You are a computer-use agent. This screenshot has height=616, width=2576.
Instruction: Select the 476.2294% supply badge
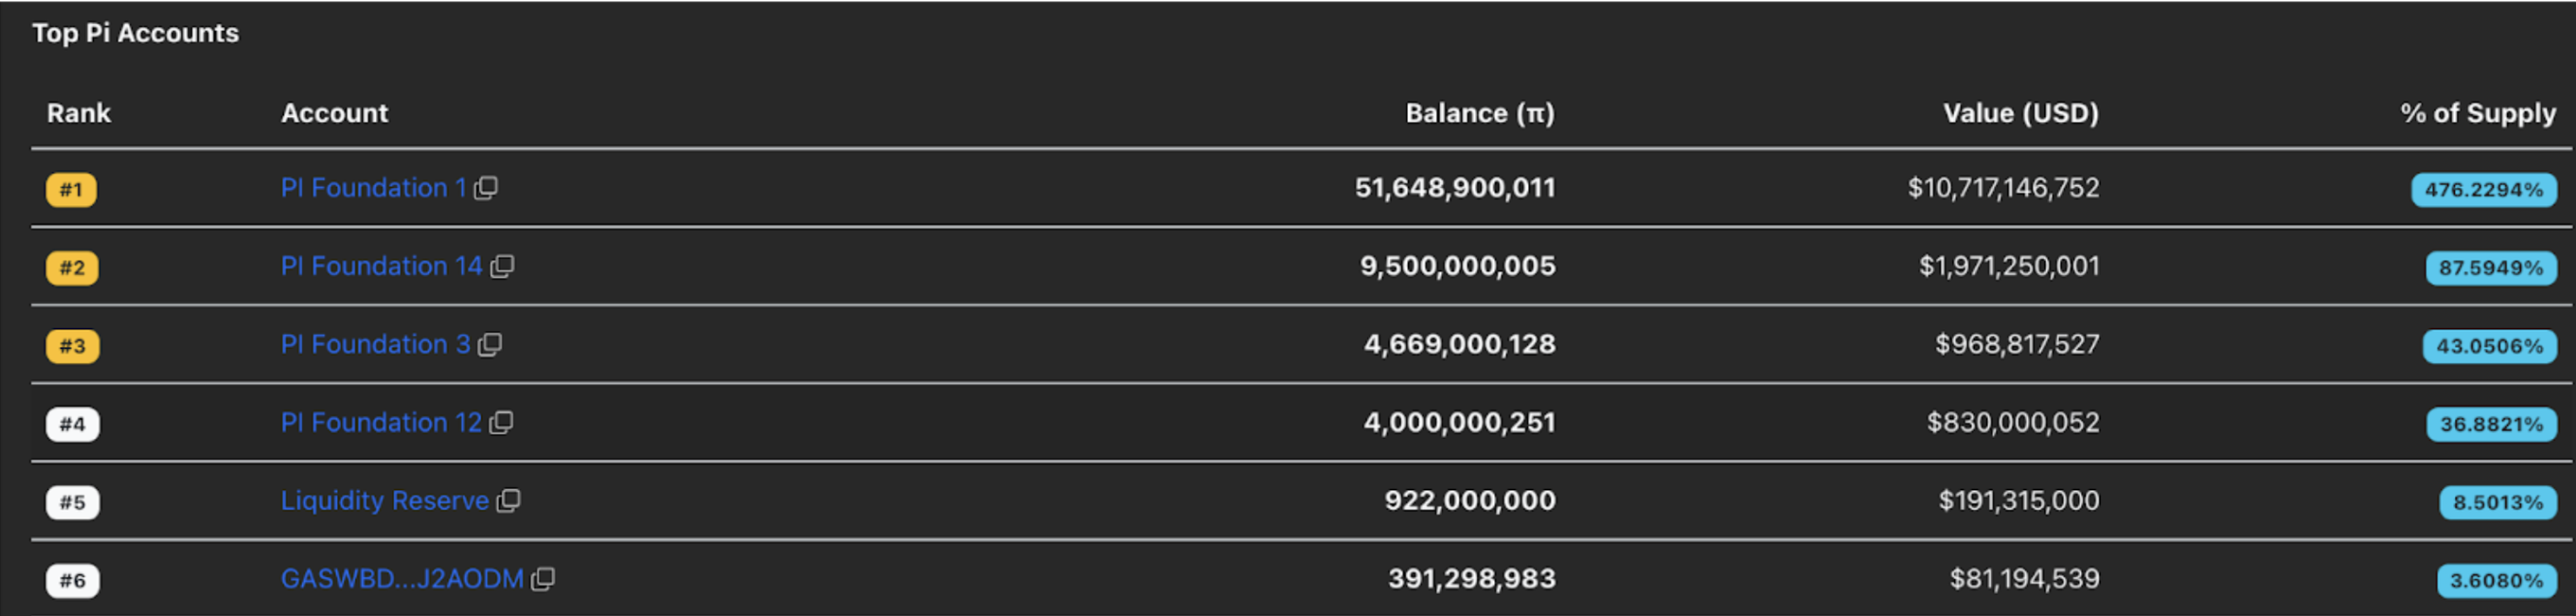tap(2483, 189)
